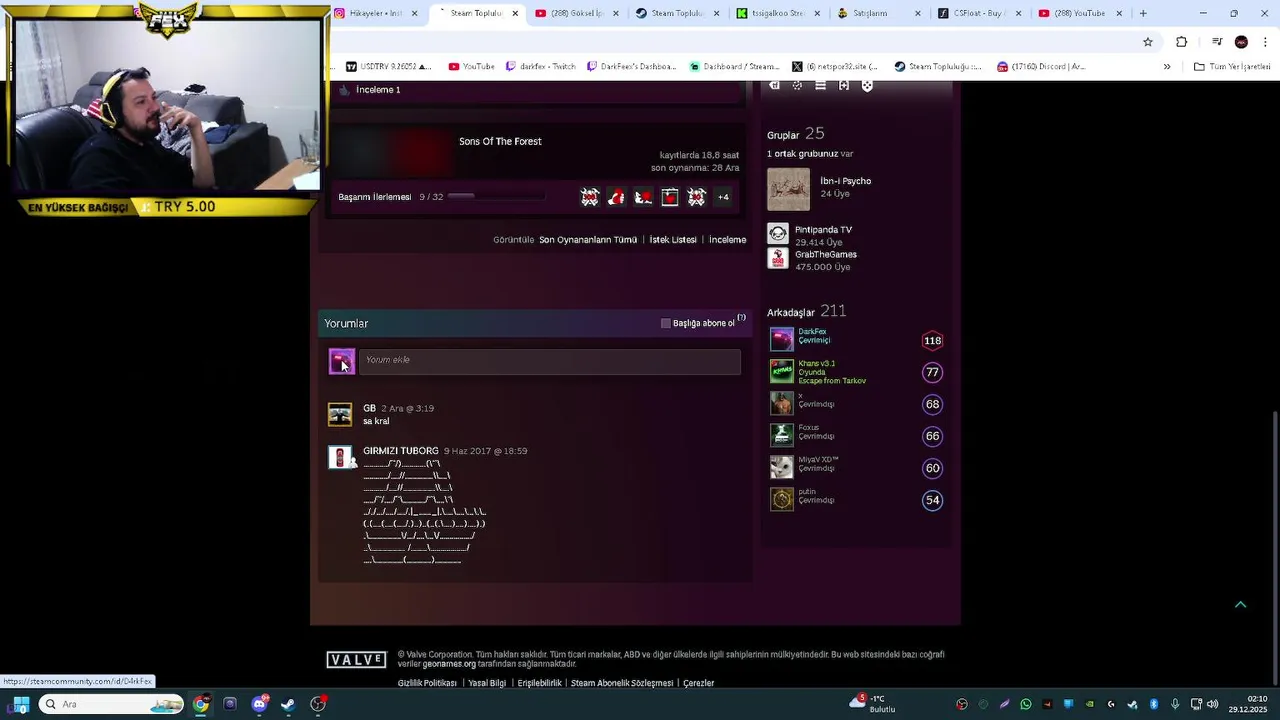Screen dimensions: 1280x720
Task: Switch to the (288) Göksel browser tab
Action: 577,13
